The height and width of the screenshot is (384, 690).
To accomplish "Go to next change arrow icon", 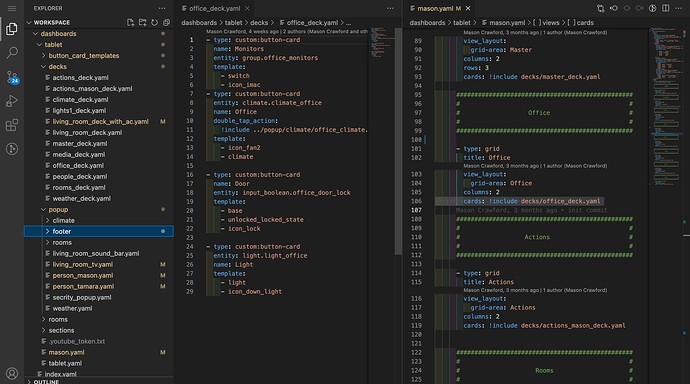I will [x=639, y=8].
